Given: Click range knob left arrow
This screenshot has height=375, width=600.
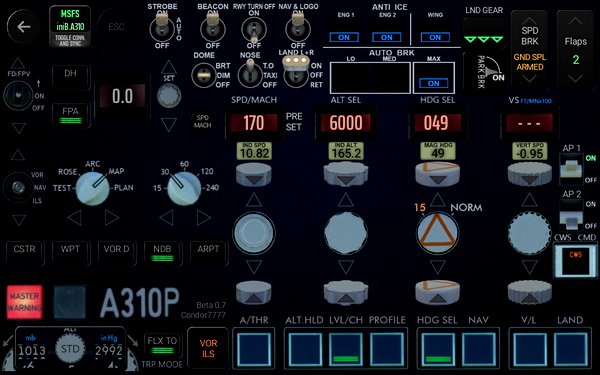Looking at the screenshot, I should (x=166, y=218).
